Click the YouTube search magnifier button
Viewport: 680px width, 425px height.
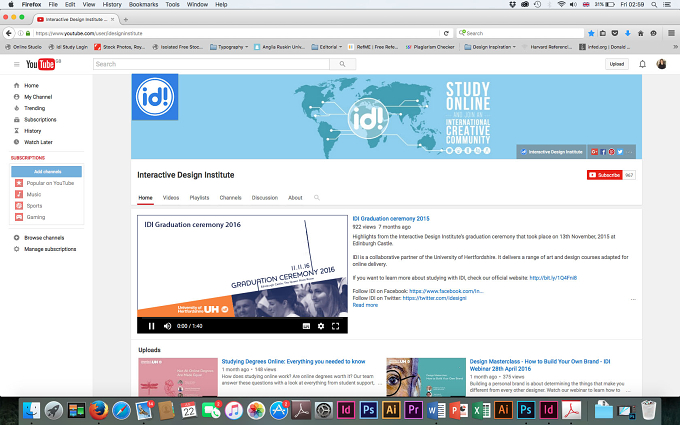tap(343, 64)
